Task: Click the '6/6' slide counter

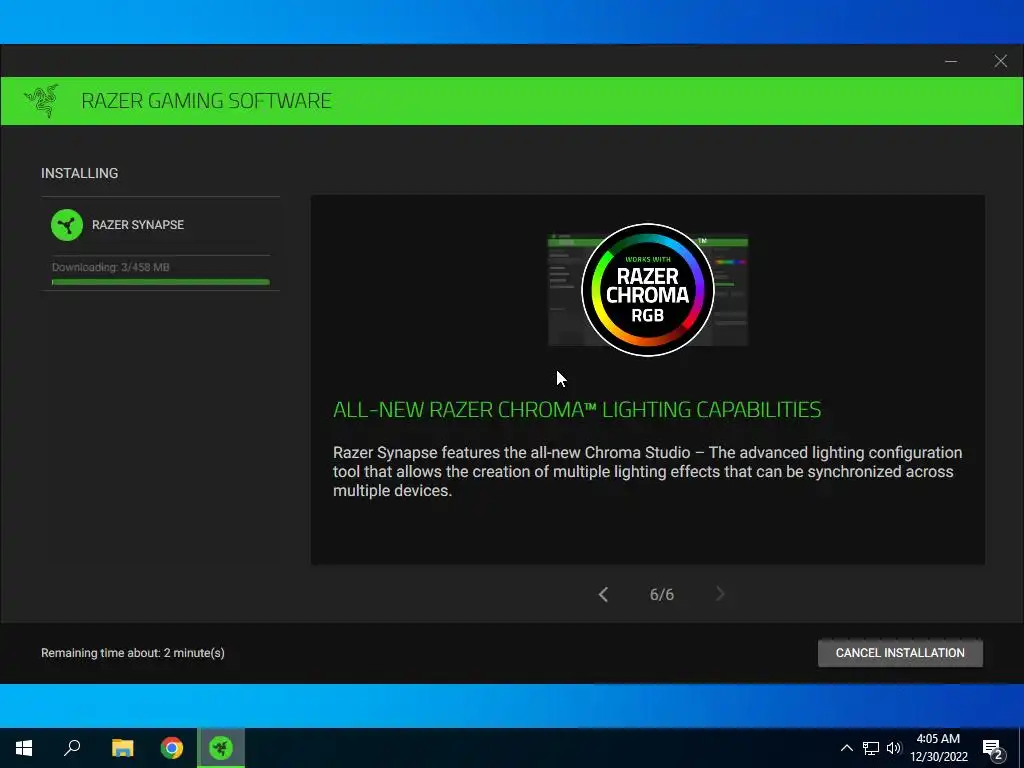Action: [x=662, y=595]
